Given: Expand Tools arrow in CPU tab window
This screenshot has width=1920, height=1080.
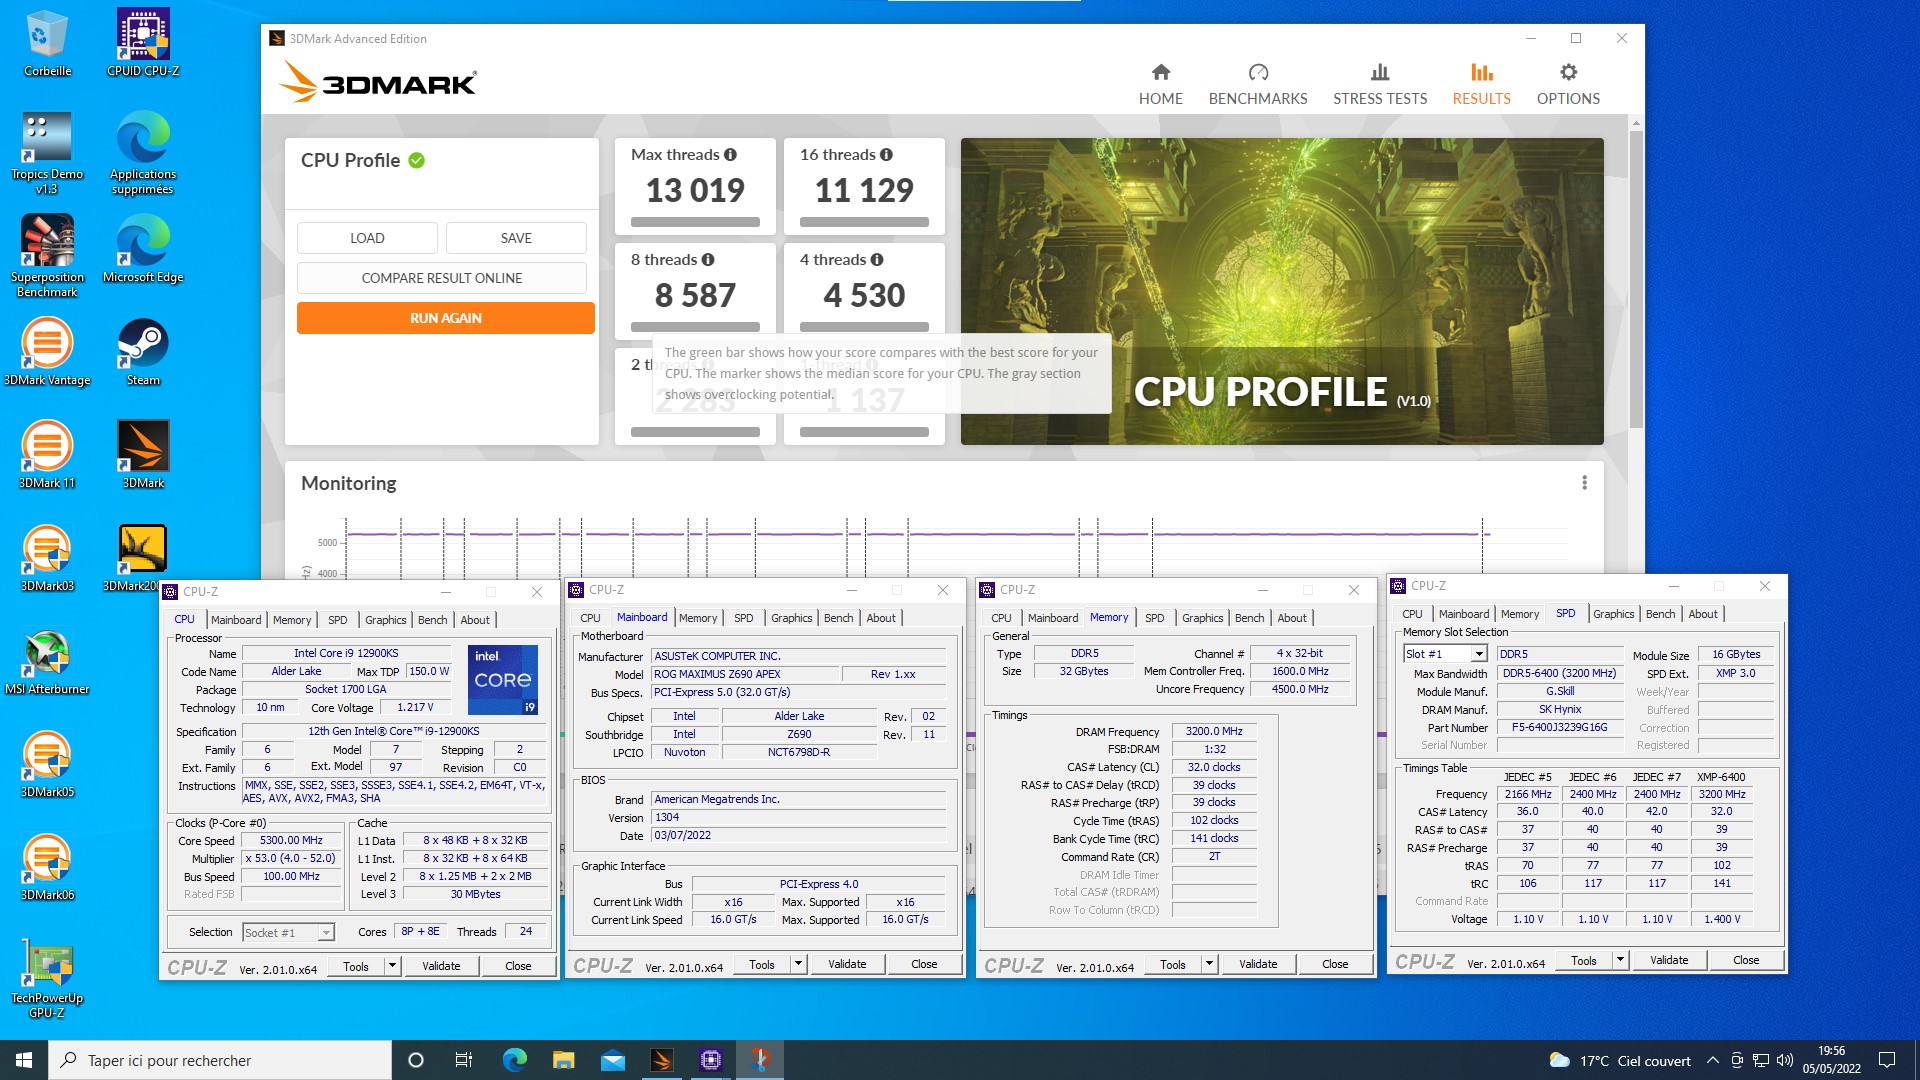Looking at the screenshot, I should coord(393,966).
